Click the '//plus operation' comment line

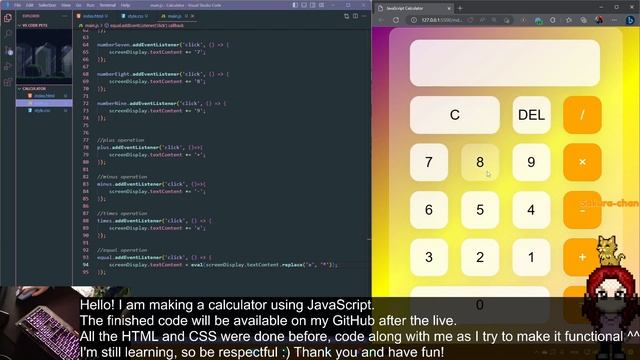[120, 140]
